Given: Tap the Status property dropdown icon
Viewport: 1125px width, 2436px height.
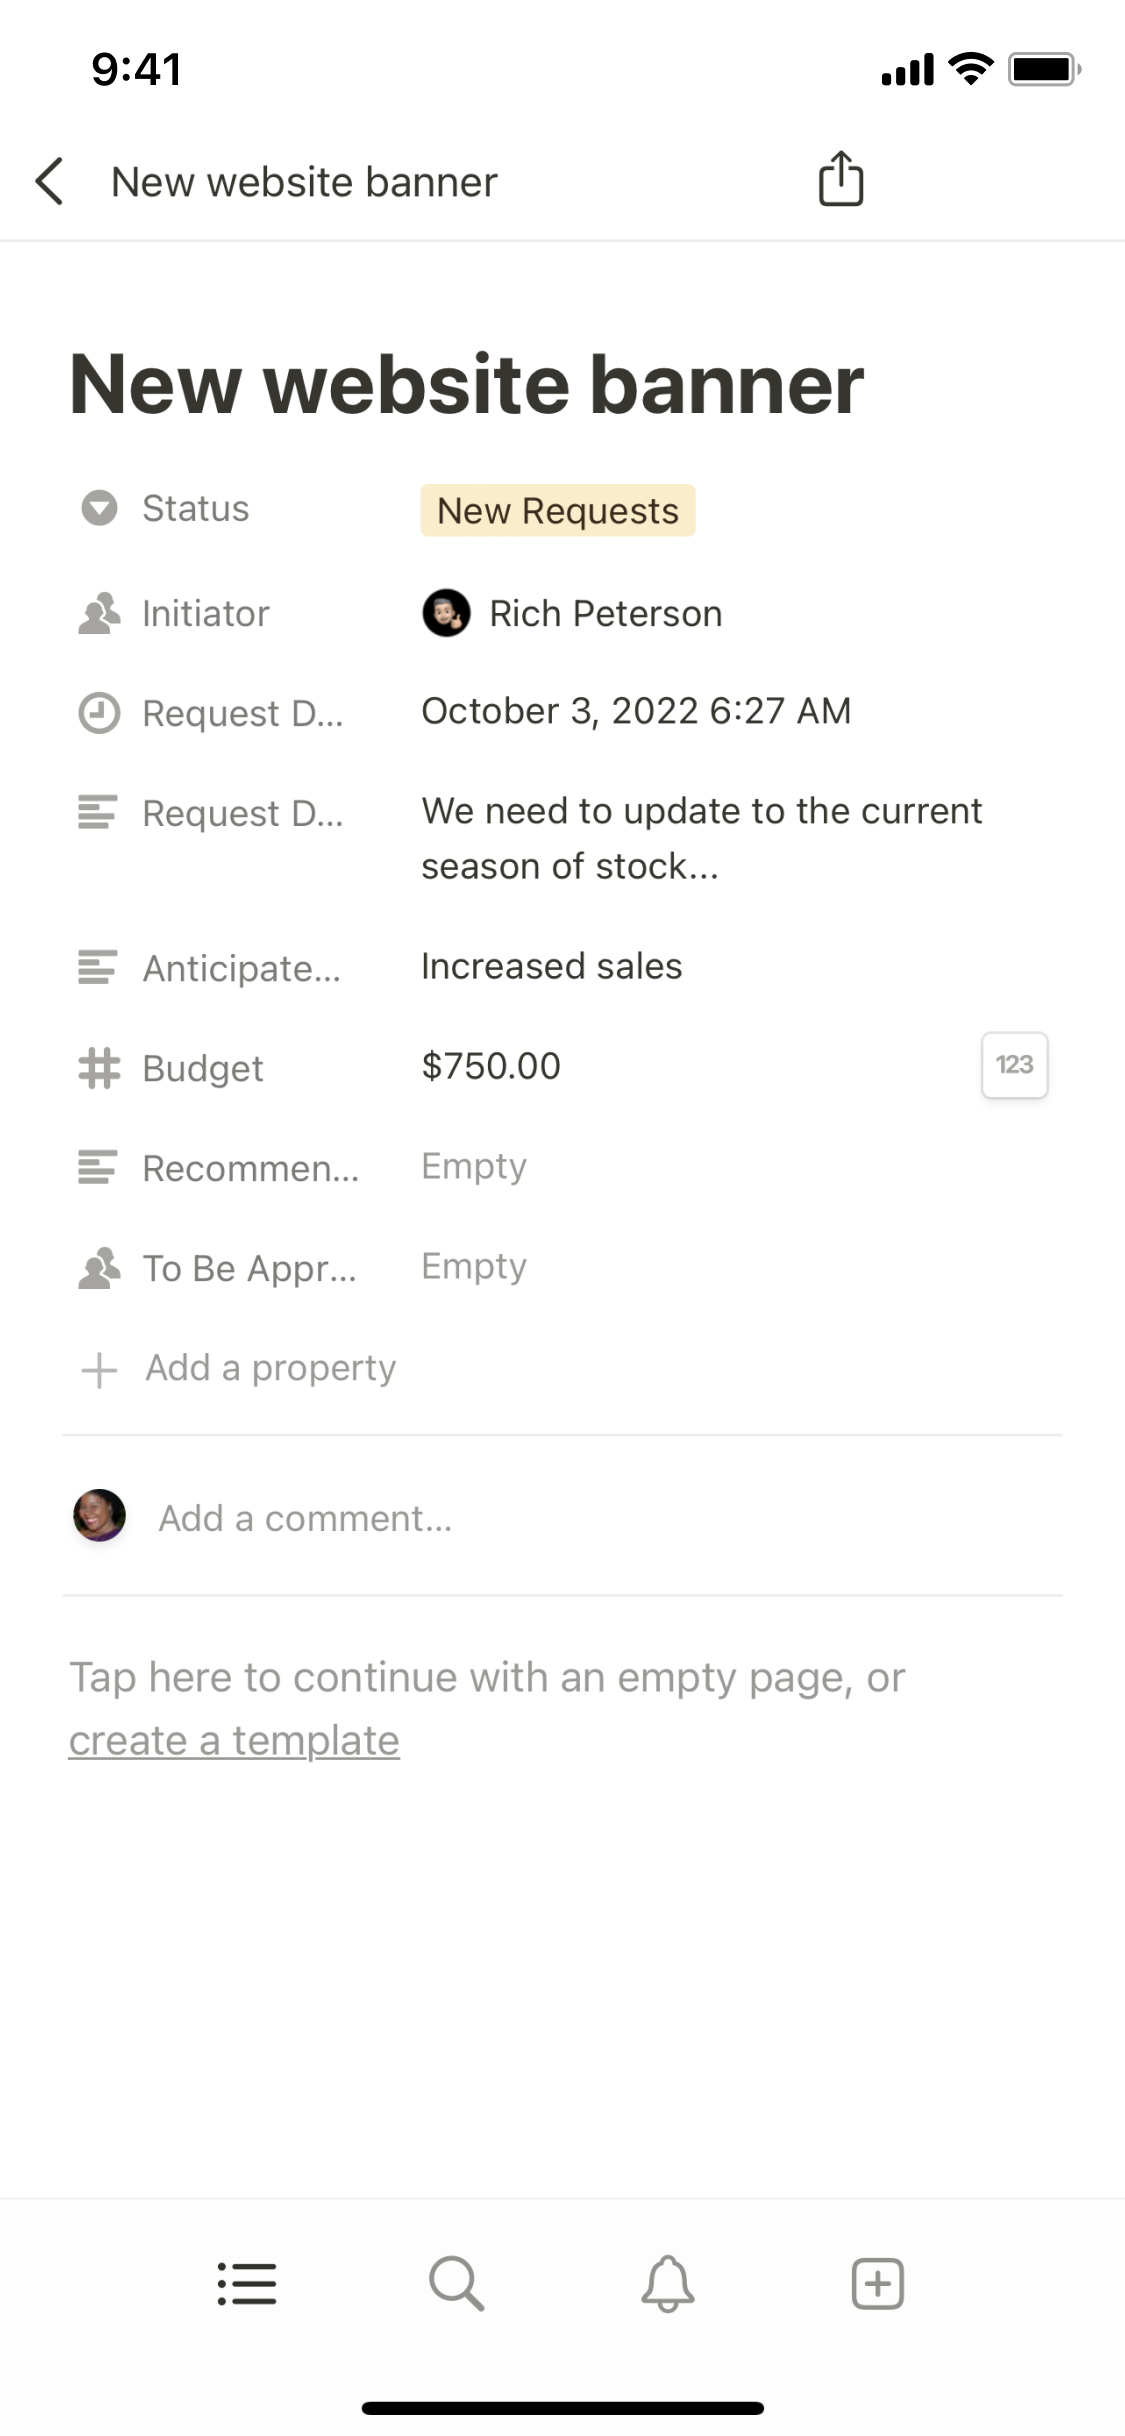Looking at the screenshot, I should [99, 508].
